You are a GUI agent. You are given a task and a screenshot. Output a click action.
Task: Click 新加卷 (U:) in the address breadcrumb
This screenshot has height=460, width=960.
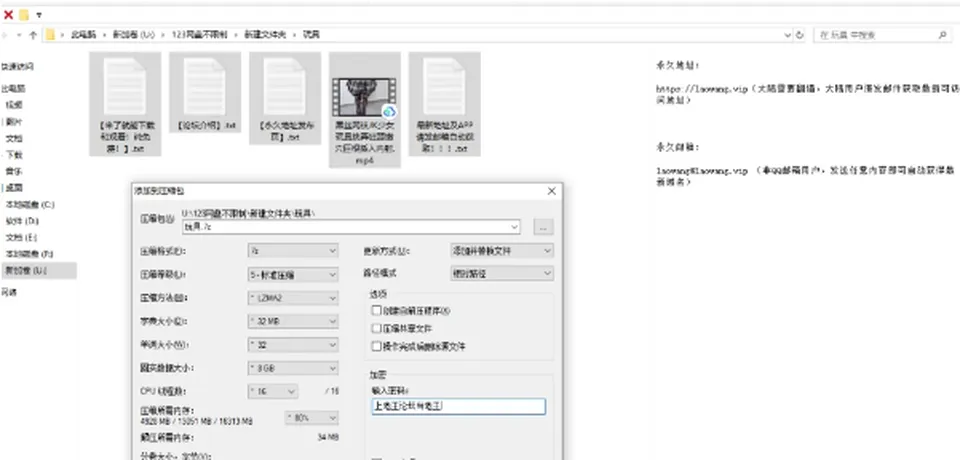133,35
